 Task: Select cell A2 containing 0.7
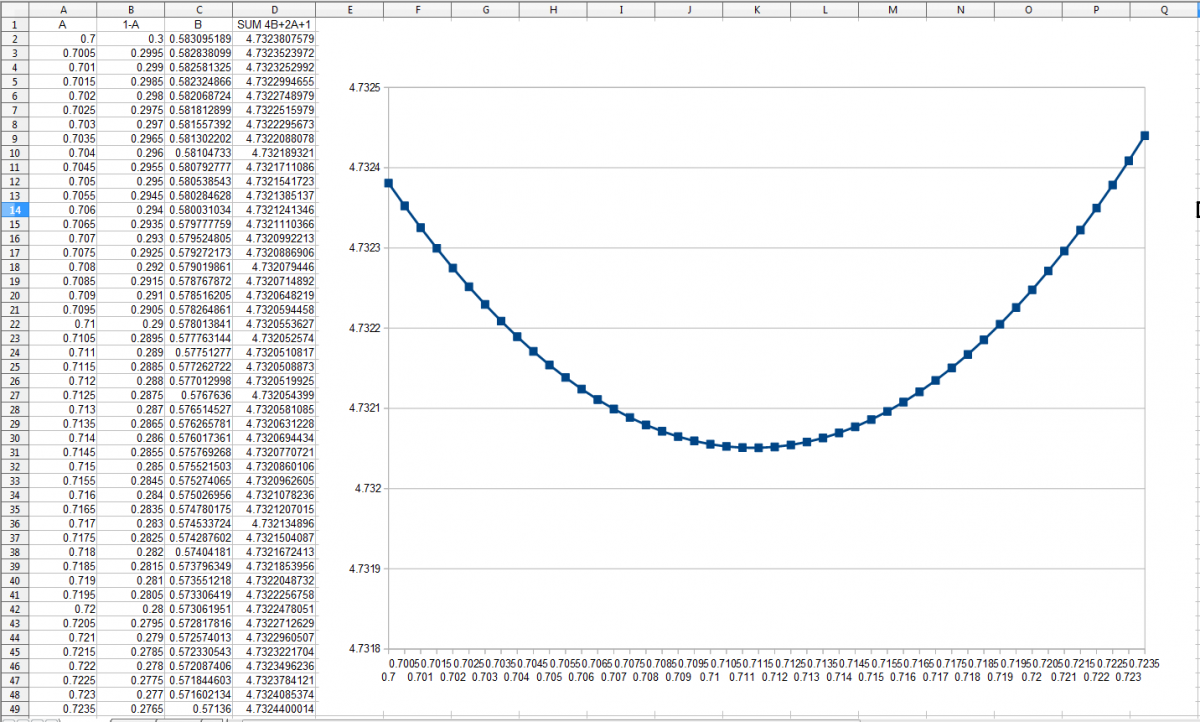coord(63,37)
